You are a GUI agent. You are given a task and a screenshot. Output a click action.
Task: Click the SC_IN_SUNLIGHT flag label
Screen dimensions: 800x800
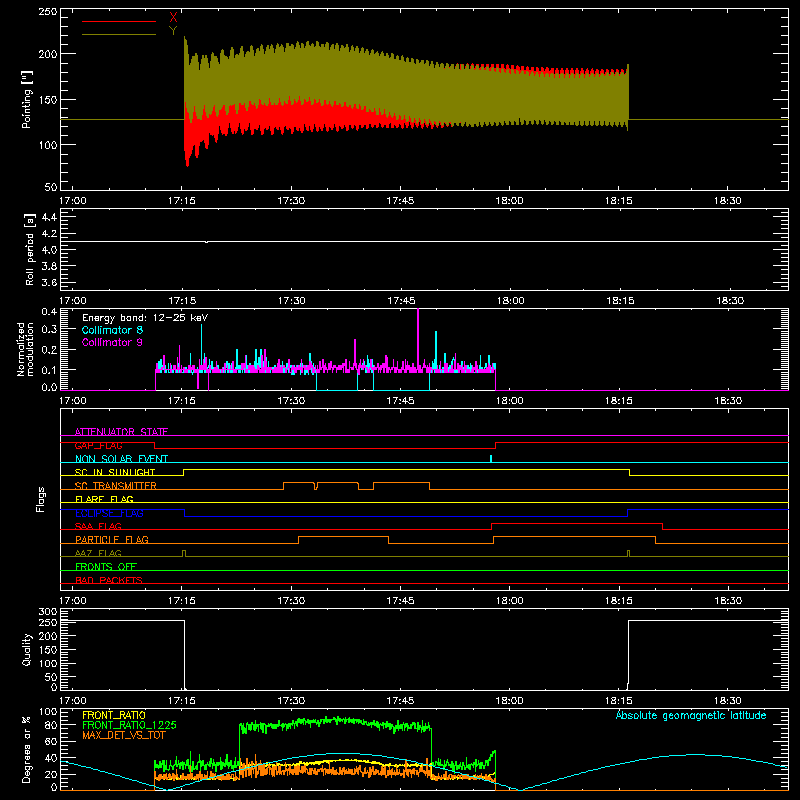click(x=115, y=472)
